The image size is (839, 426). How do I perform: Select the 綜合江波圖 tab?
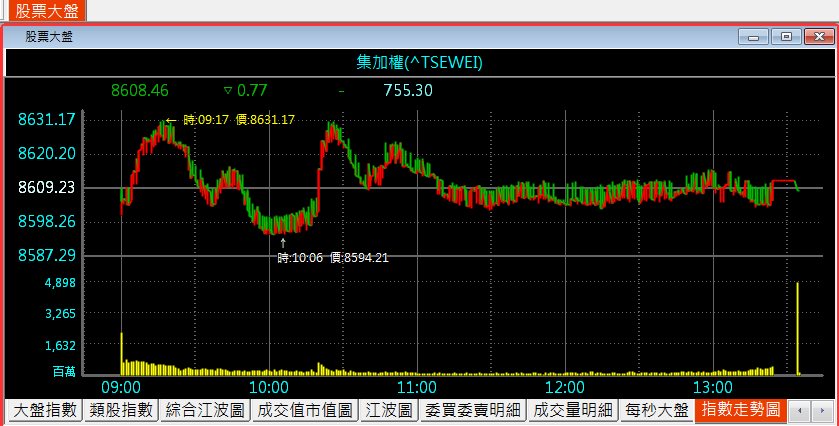pos(204,410)
